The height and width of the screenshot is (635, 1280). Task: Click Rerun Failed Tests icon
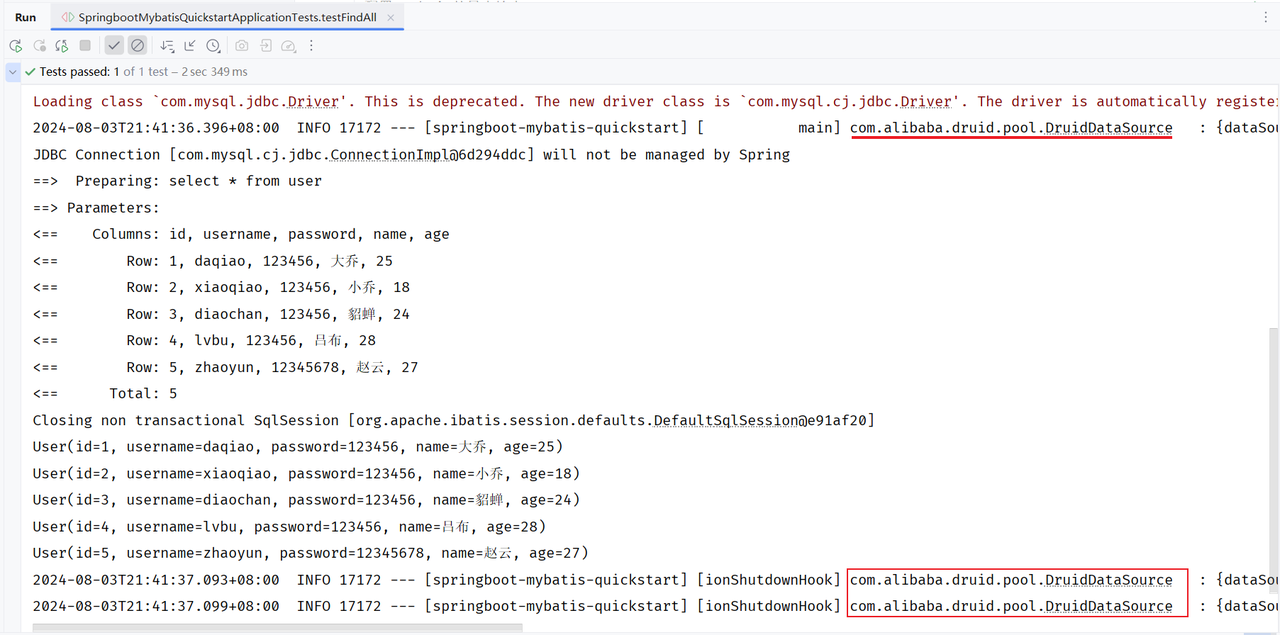click(39, 46)
